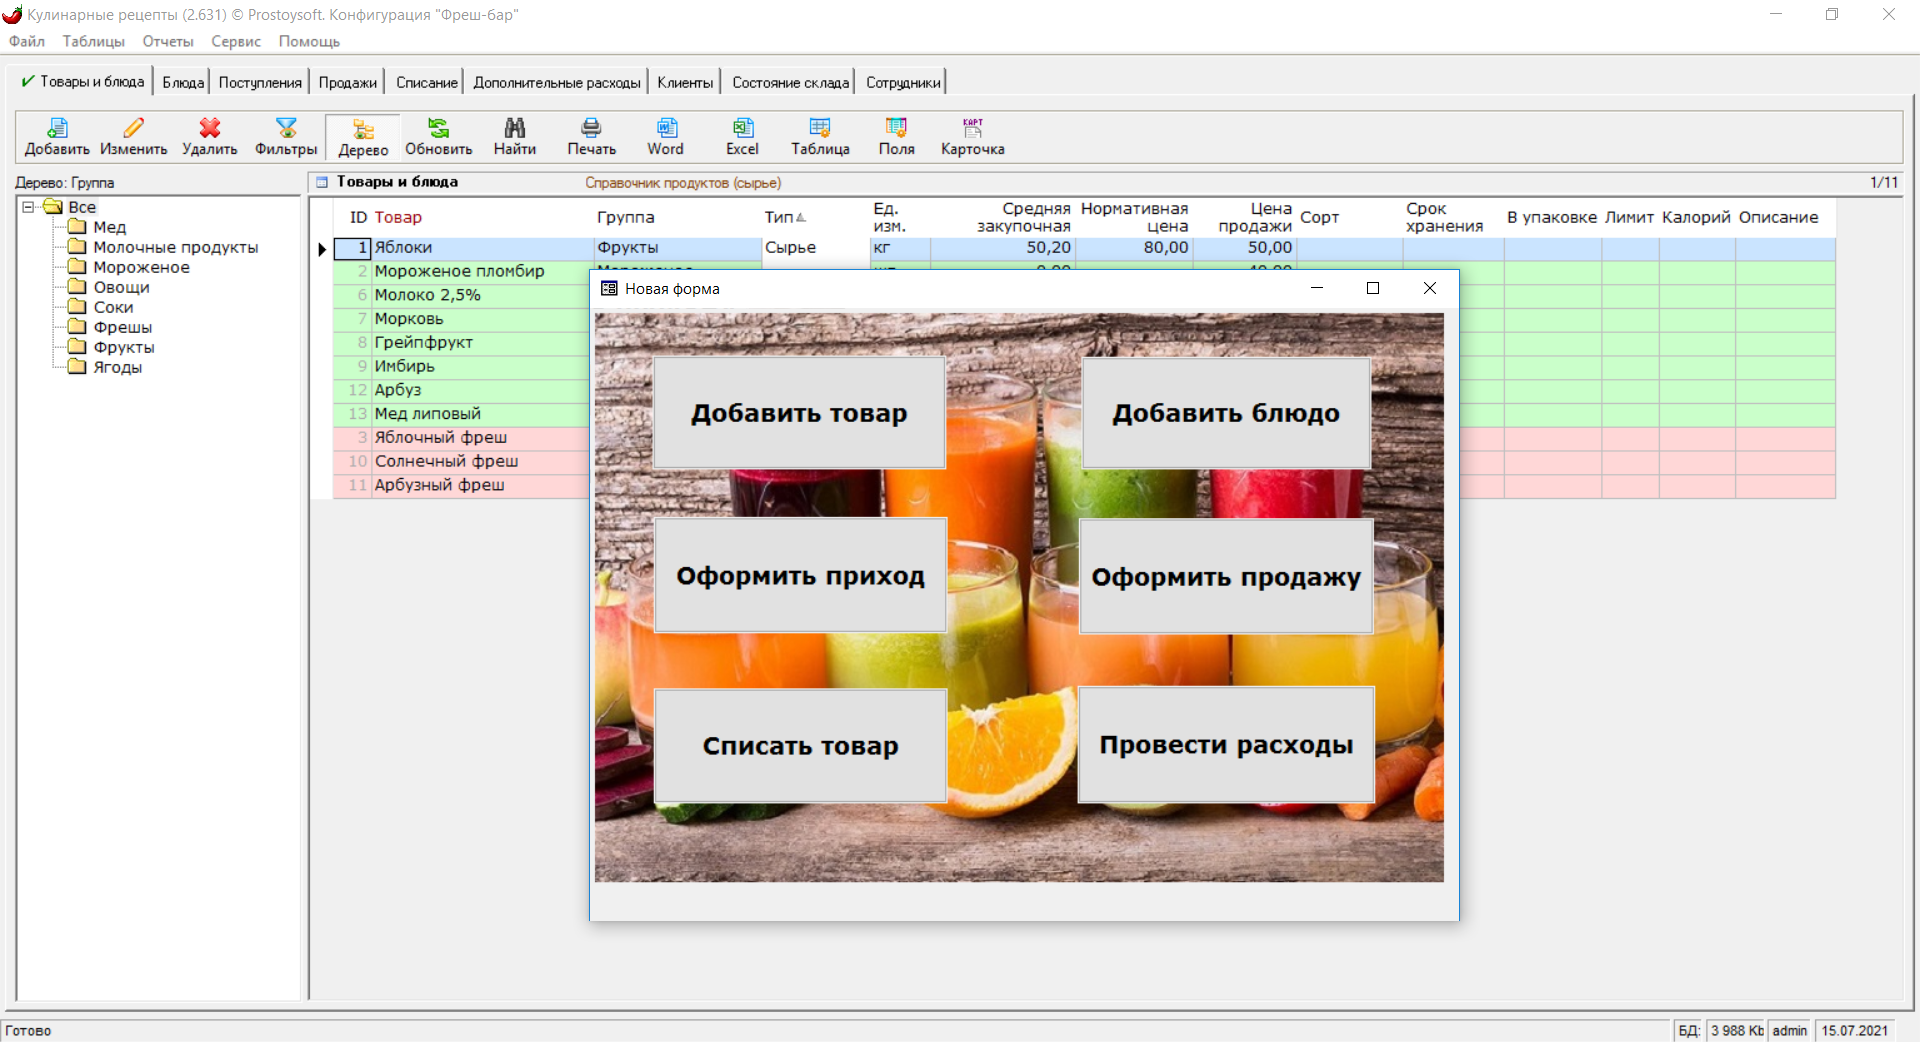Switch to the Продажи tab
The width and height of the screenshot is (1920, 1042).
click(x=347, y=82)
